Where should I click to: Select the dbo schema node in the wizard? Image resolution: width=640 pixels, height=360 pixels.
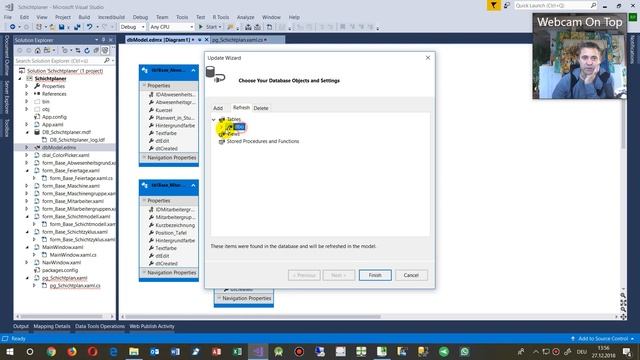240,127
